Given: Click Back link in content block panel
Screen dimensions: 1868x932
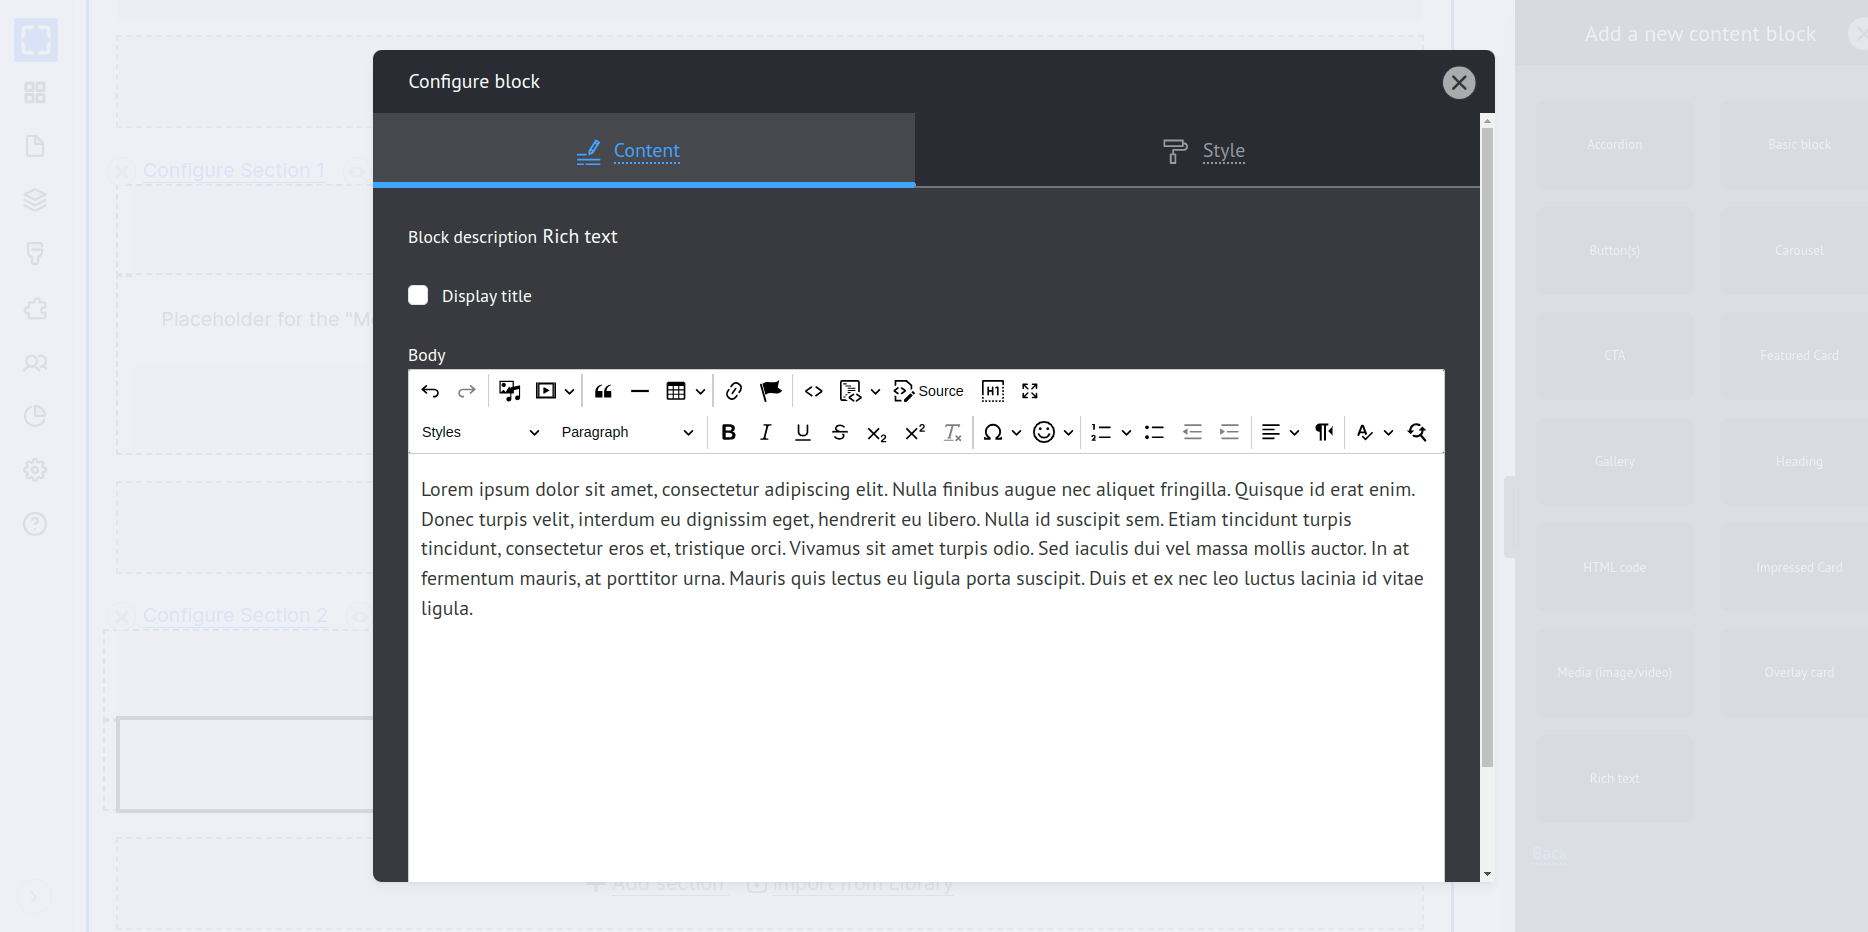Looking at the screenshot, I should tap(1549, 854).
